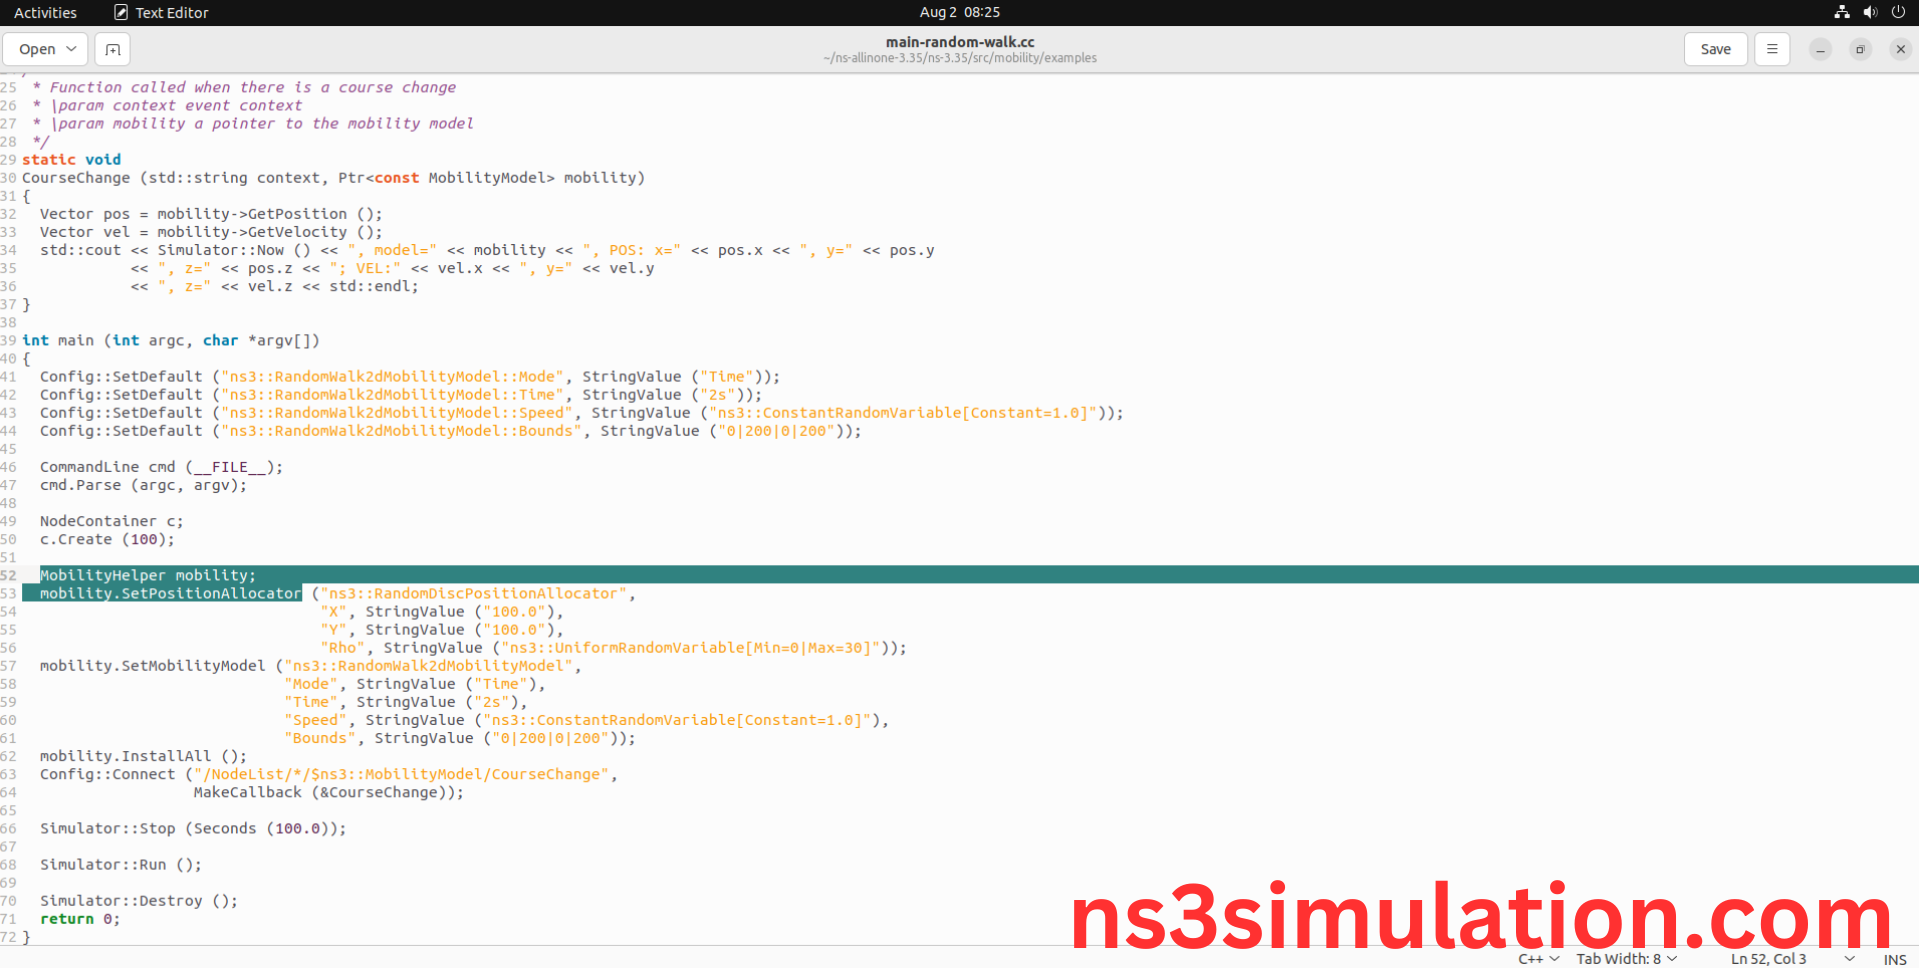1919x968 pixels.
Task: Toggle the INS insert mode indicator
Action: (x=1894, y=959)
